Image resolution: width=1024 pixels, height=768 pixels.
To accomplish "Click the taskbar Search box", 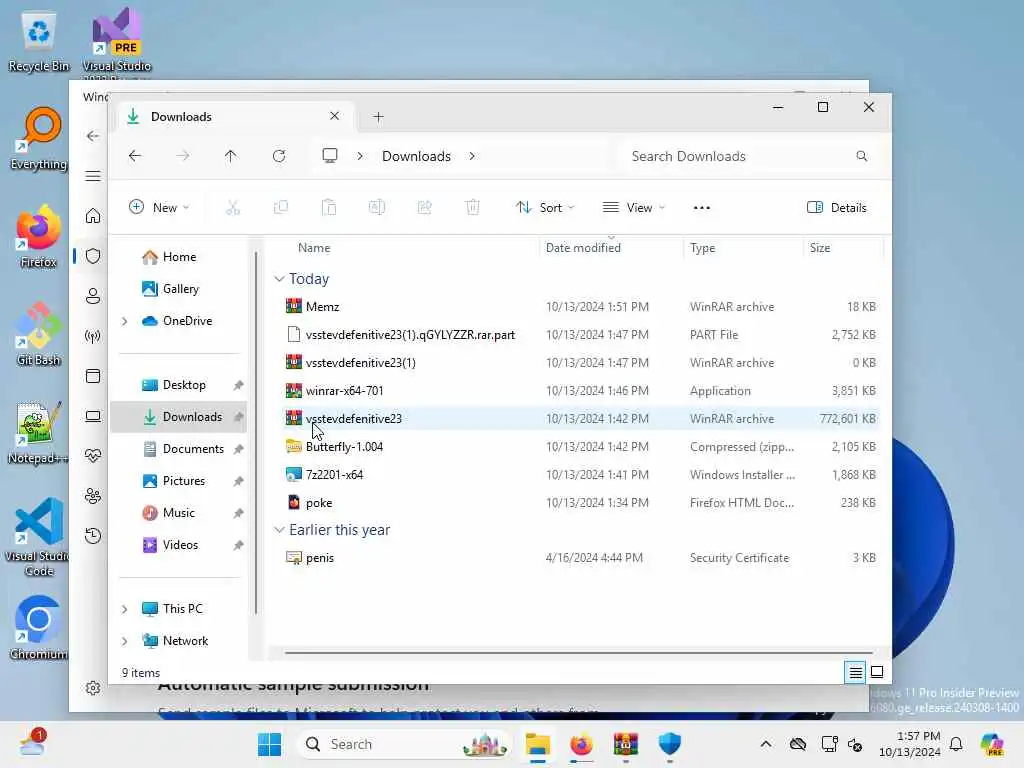I will tap(403, 744).
